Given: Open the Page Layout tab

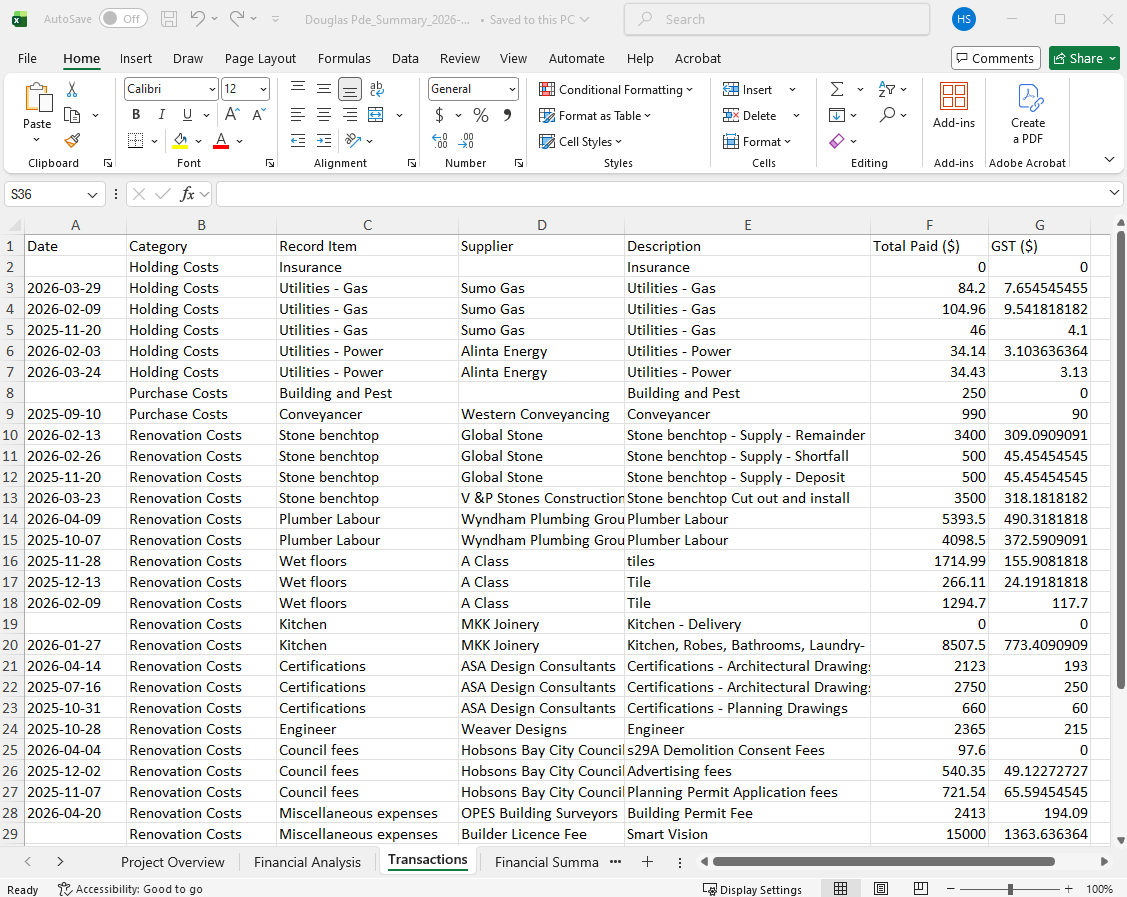Looking at the screenshot, I should [x=260, y=58].
